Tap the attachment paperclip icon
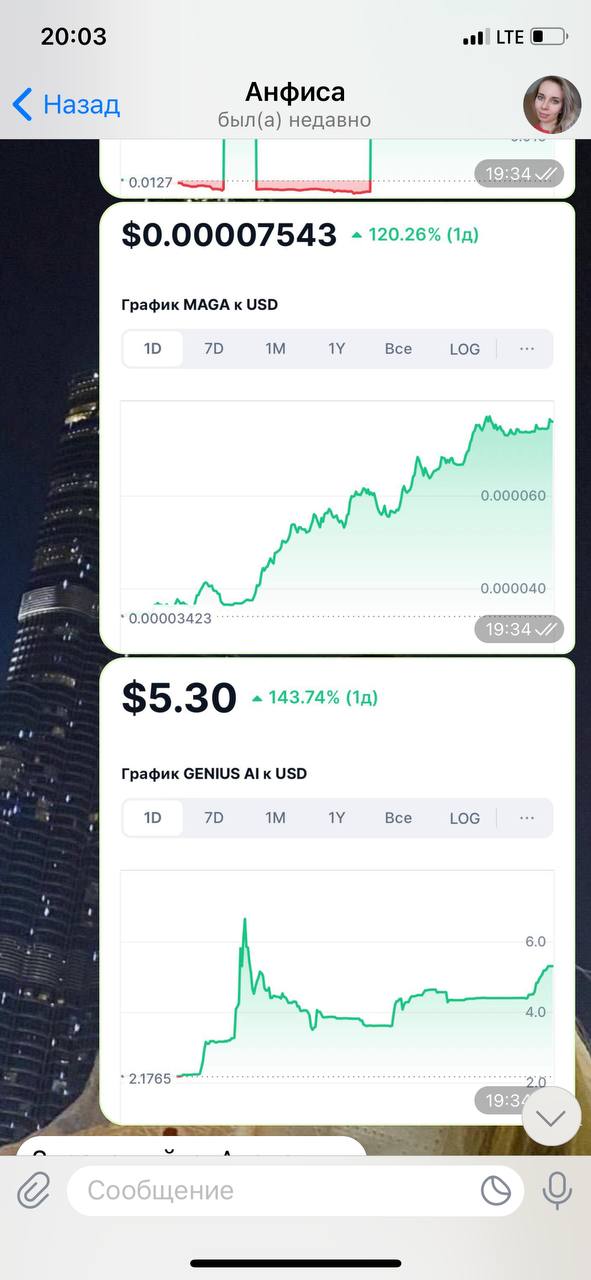This screenshot has height=1280, width=591. point(33,1190)
